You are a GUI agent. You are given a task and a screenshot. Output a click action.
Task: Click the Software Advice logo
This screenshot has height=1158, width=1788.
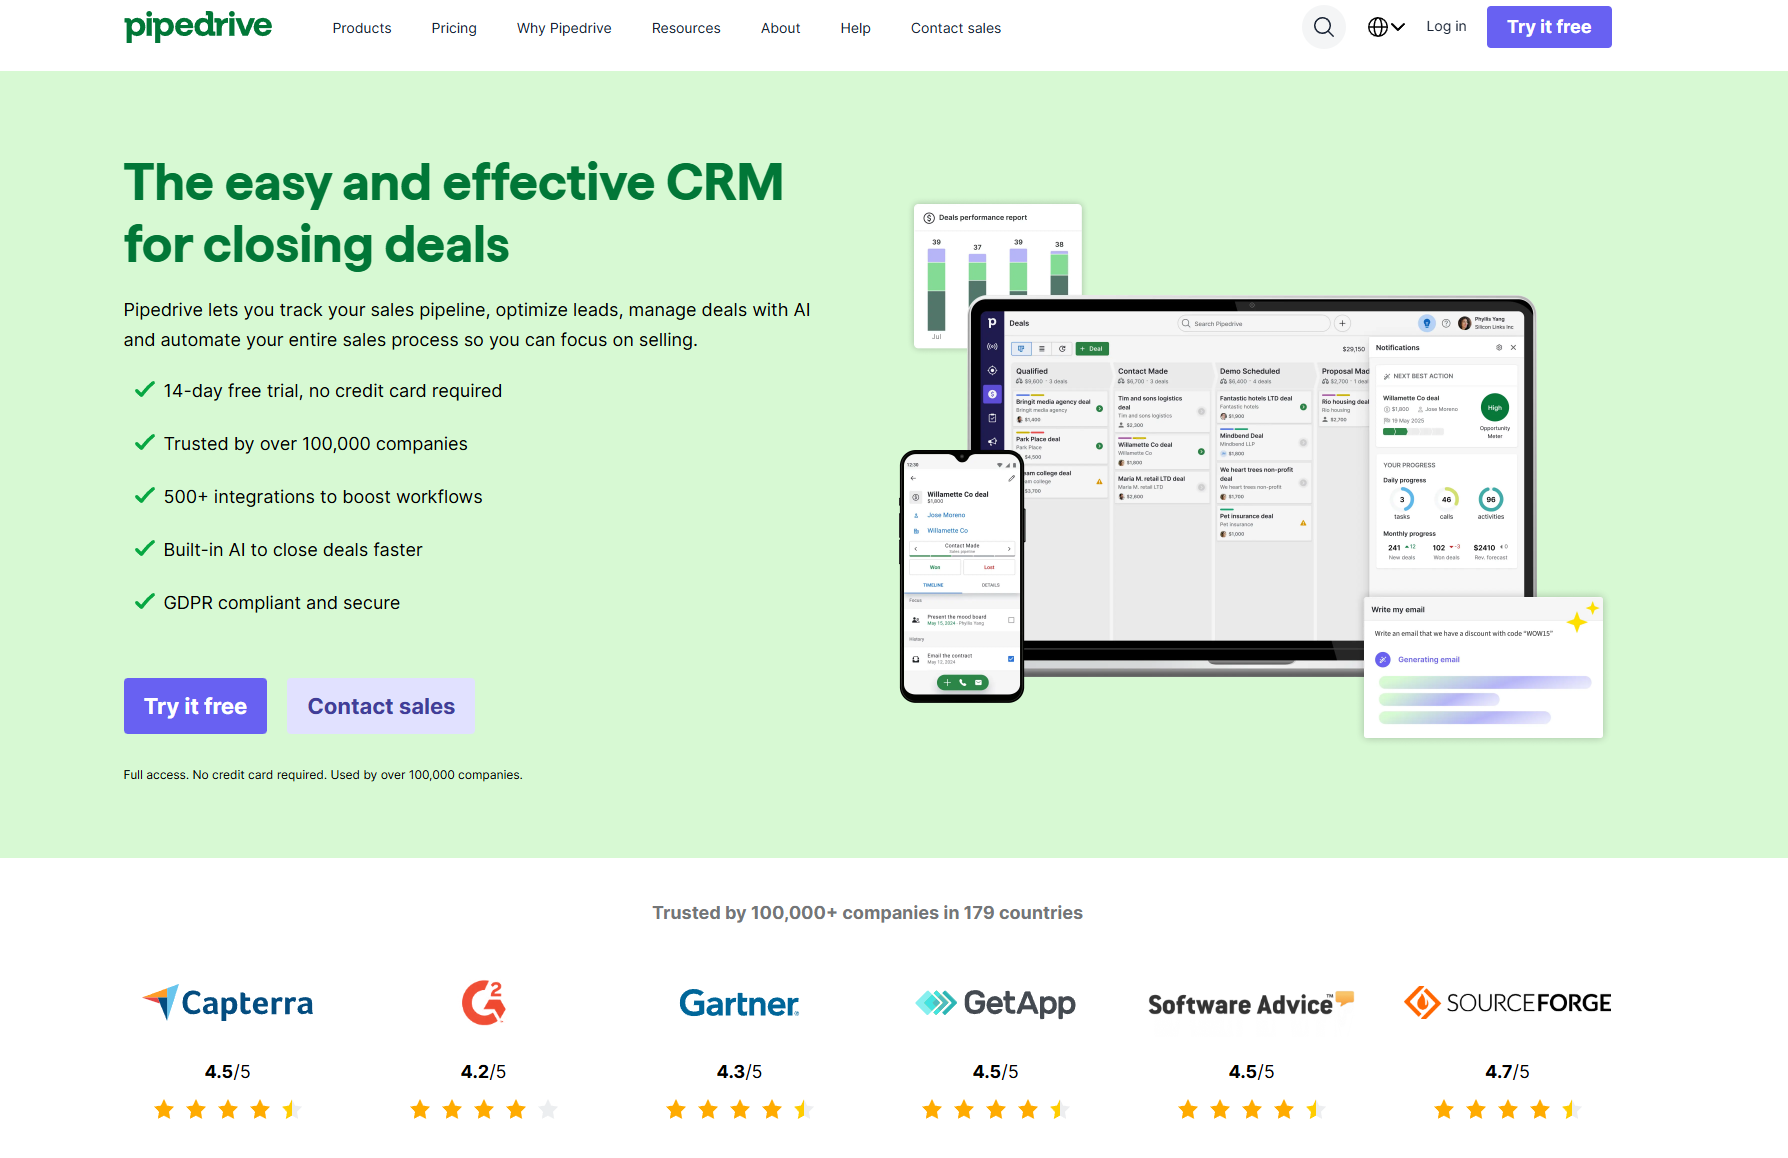[1251, 1003]
